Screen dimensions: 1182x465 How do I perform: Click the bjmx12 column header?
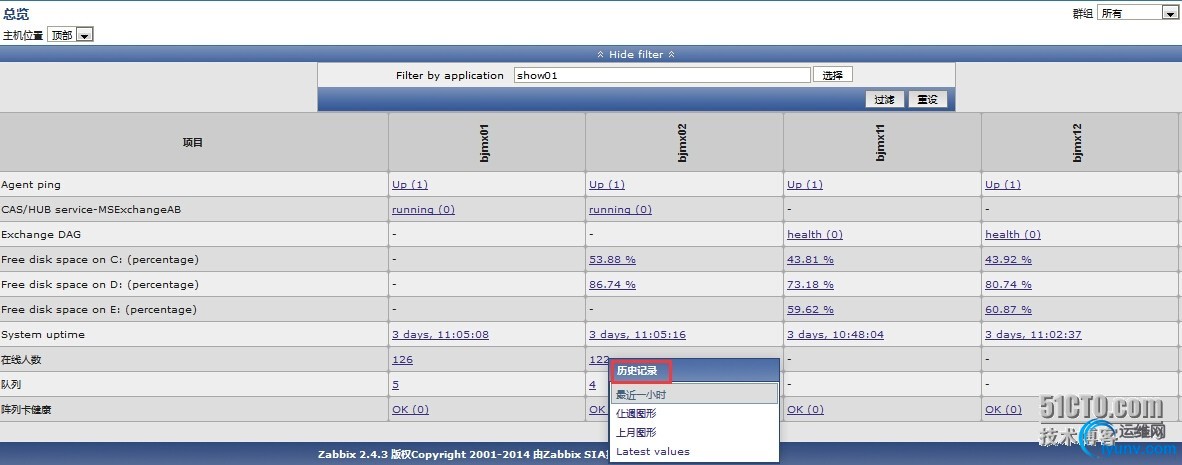point(1077,142)
